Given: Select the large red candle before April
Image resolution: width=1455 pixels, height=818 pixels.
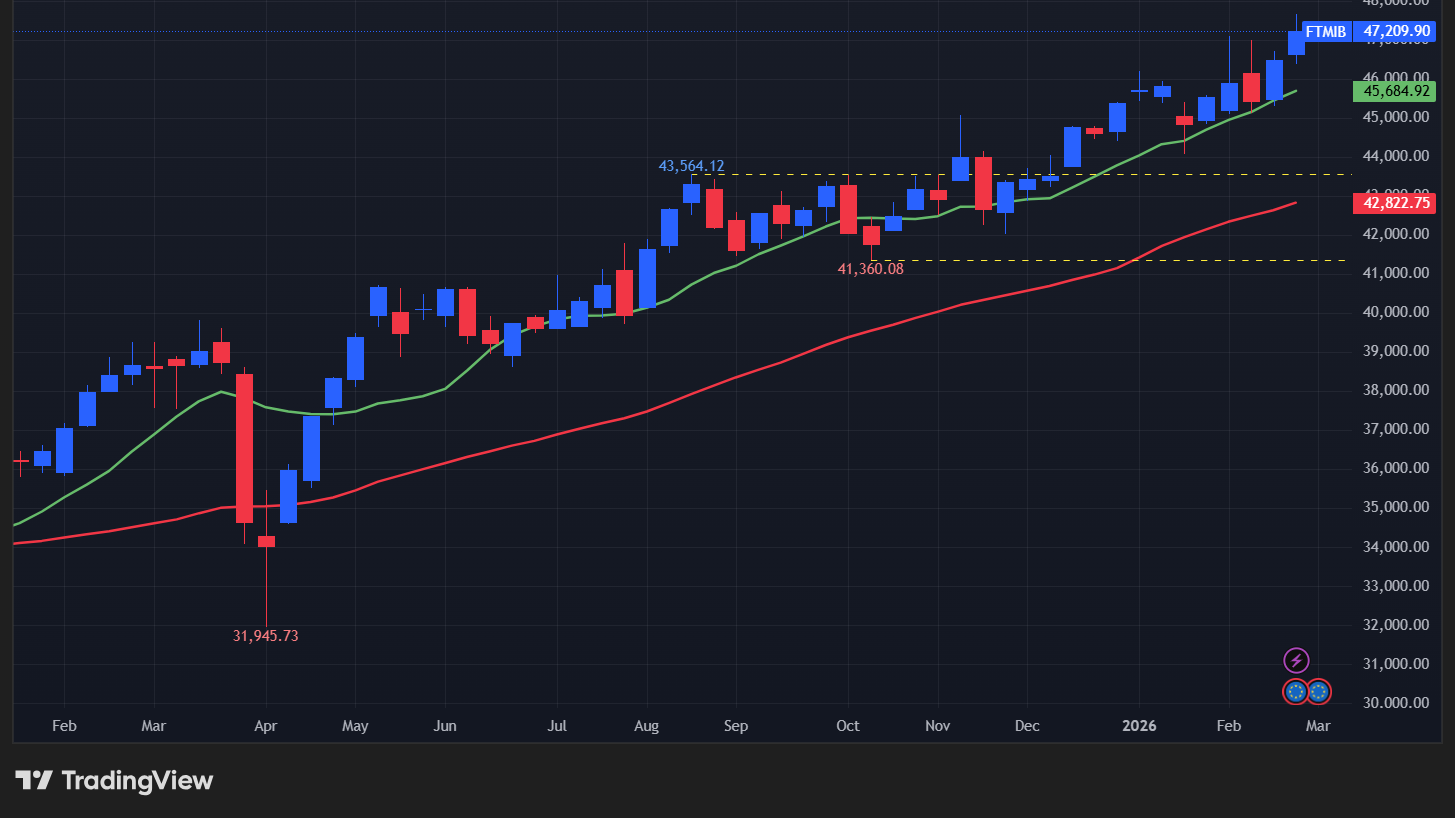Looking at the screenshot, I should click(244, 448).
